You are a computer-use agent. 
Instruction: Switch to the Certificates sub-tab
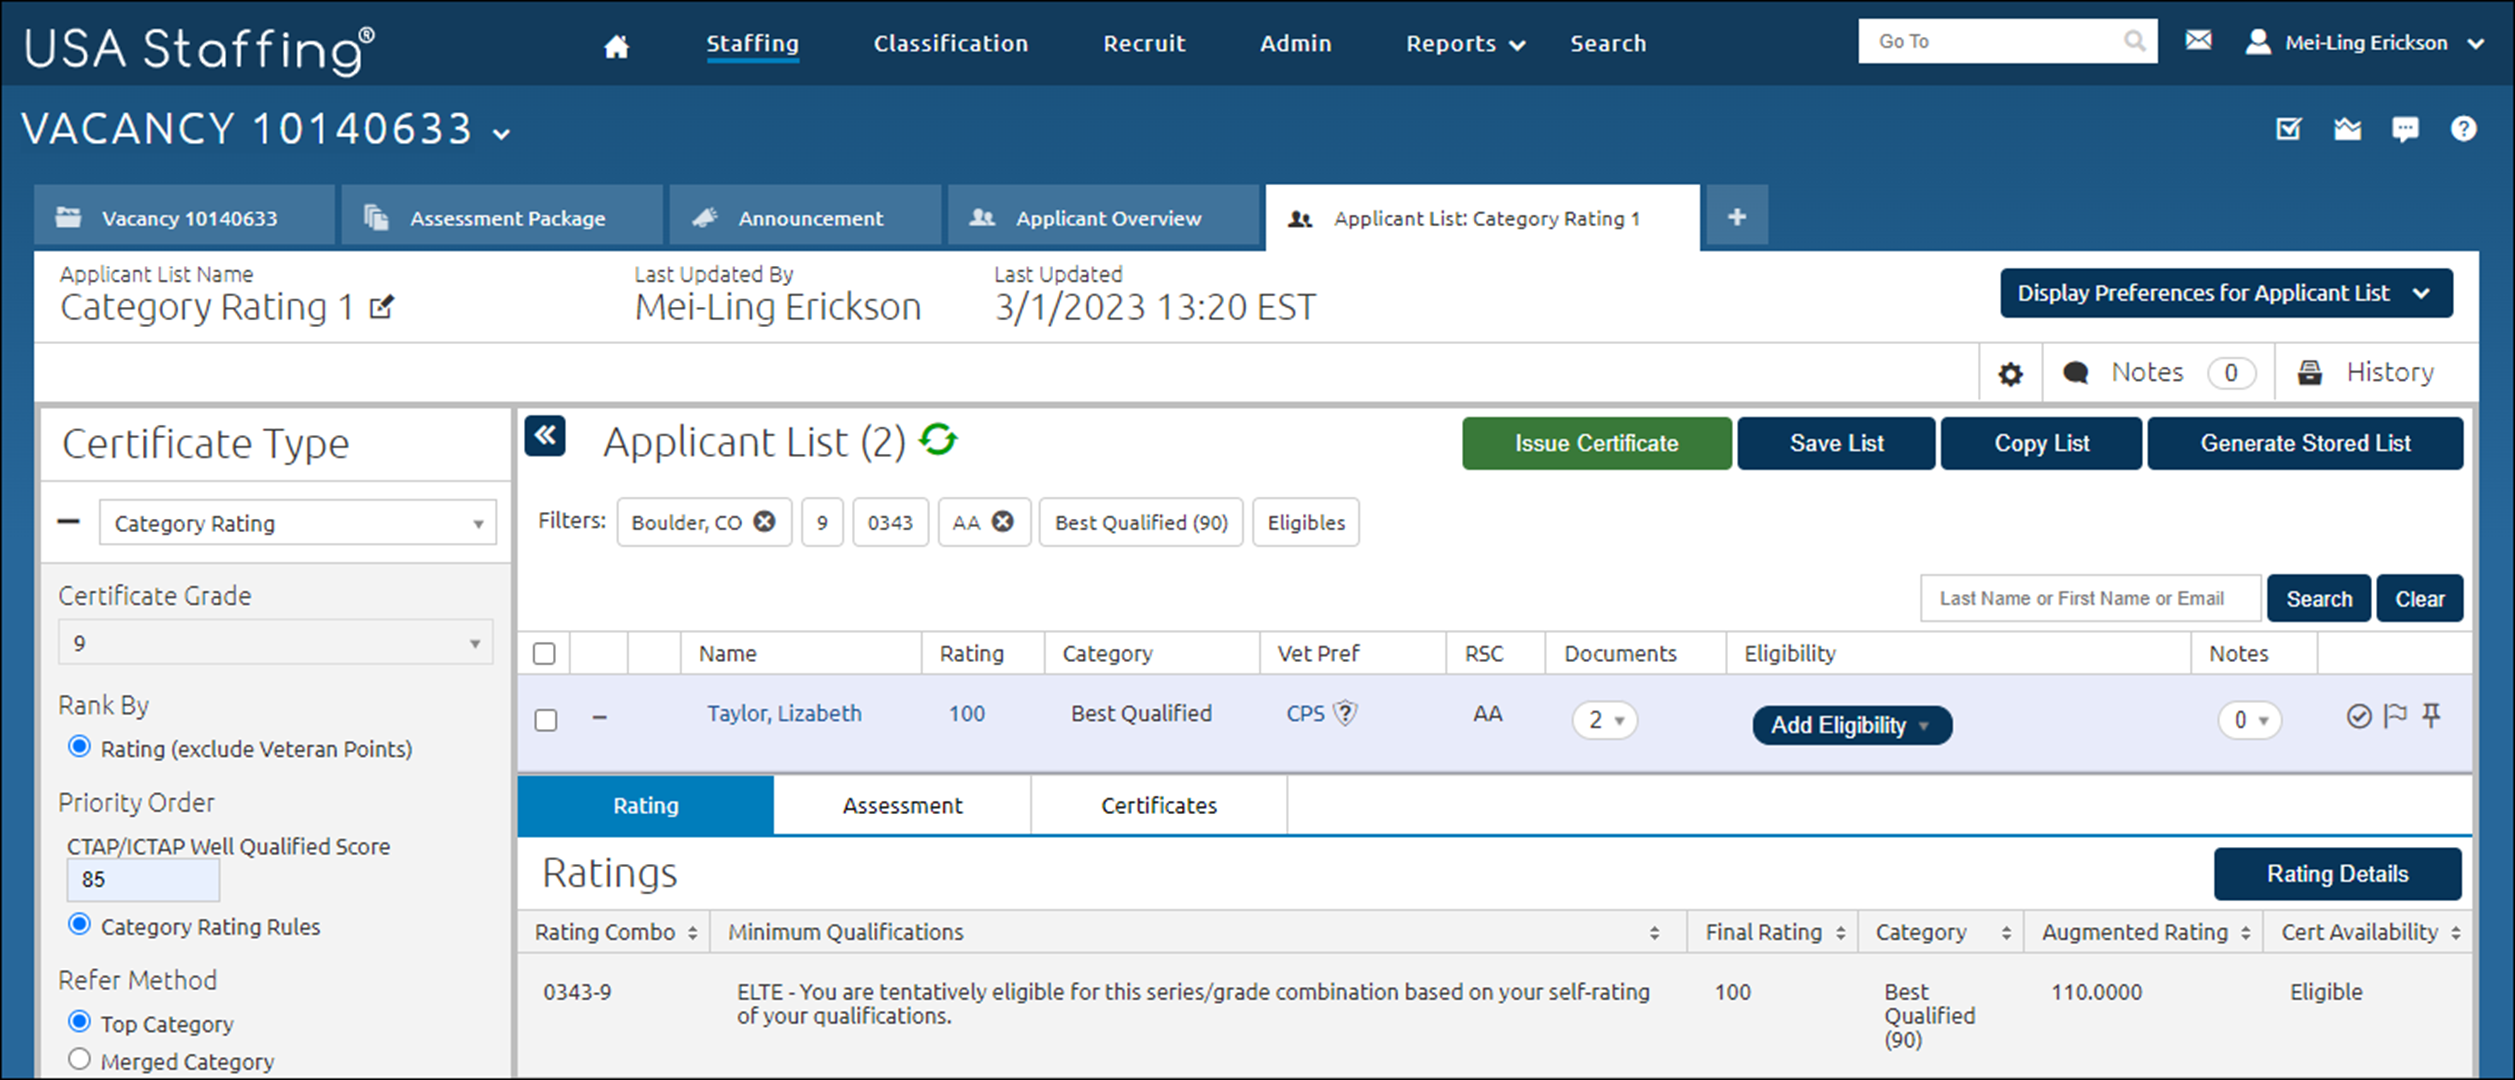click(x=1159, y=805)
